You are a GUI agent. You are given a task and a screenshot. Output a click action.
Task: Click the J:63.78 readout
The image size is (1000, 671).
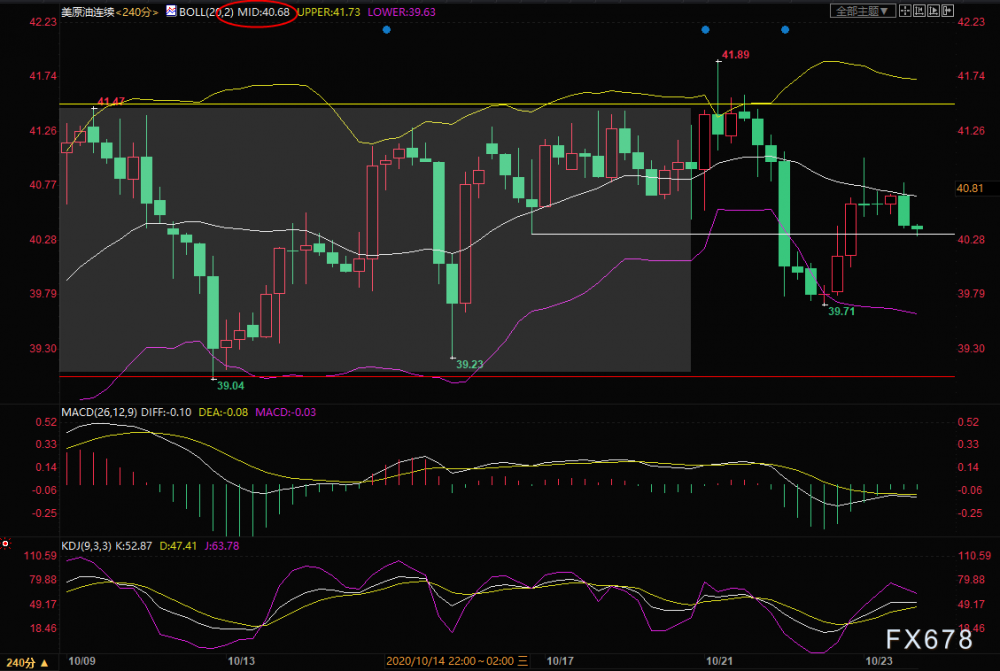point(222,546)
